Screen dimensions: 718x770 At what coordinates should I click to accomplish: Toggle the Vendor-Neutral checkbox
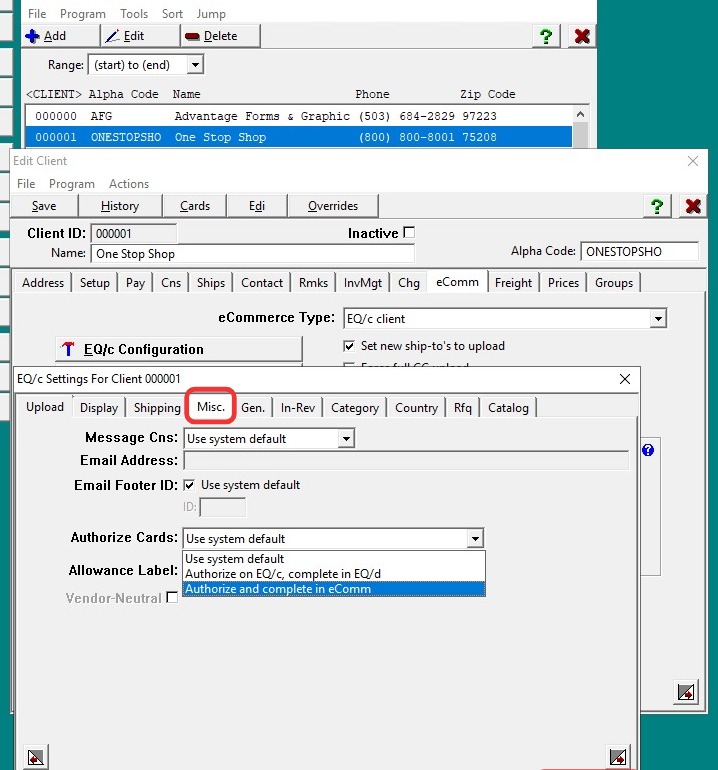(172, 597)
